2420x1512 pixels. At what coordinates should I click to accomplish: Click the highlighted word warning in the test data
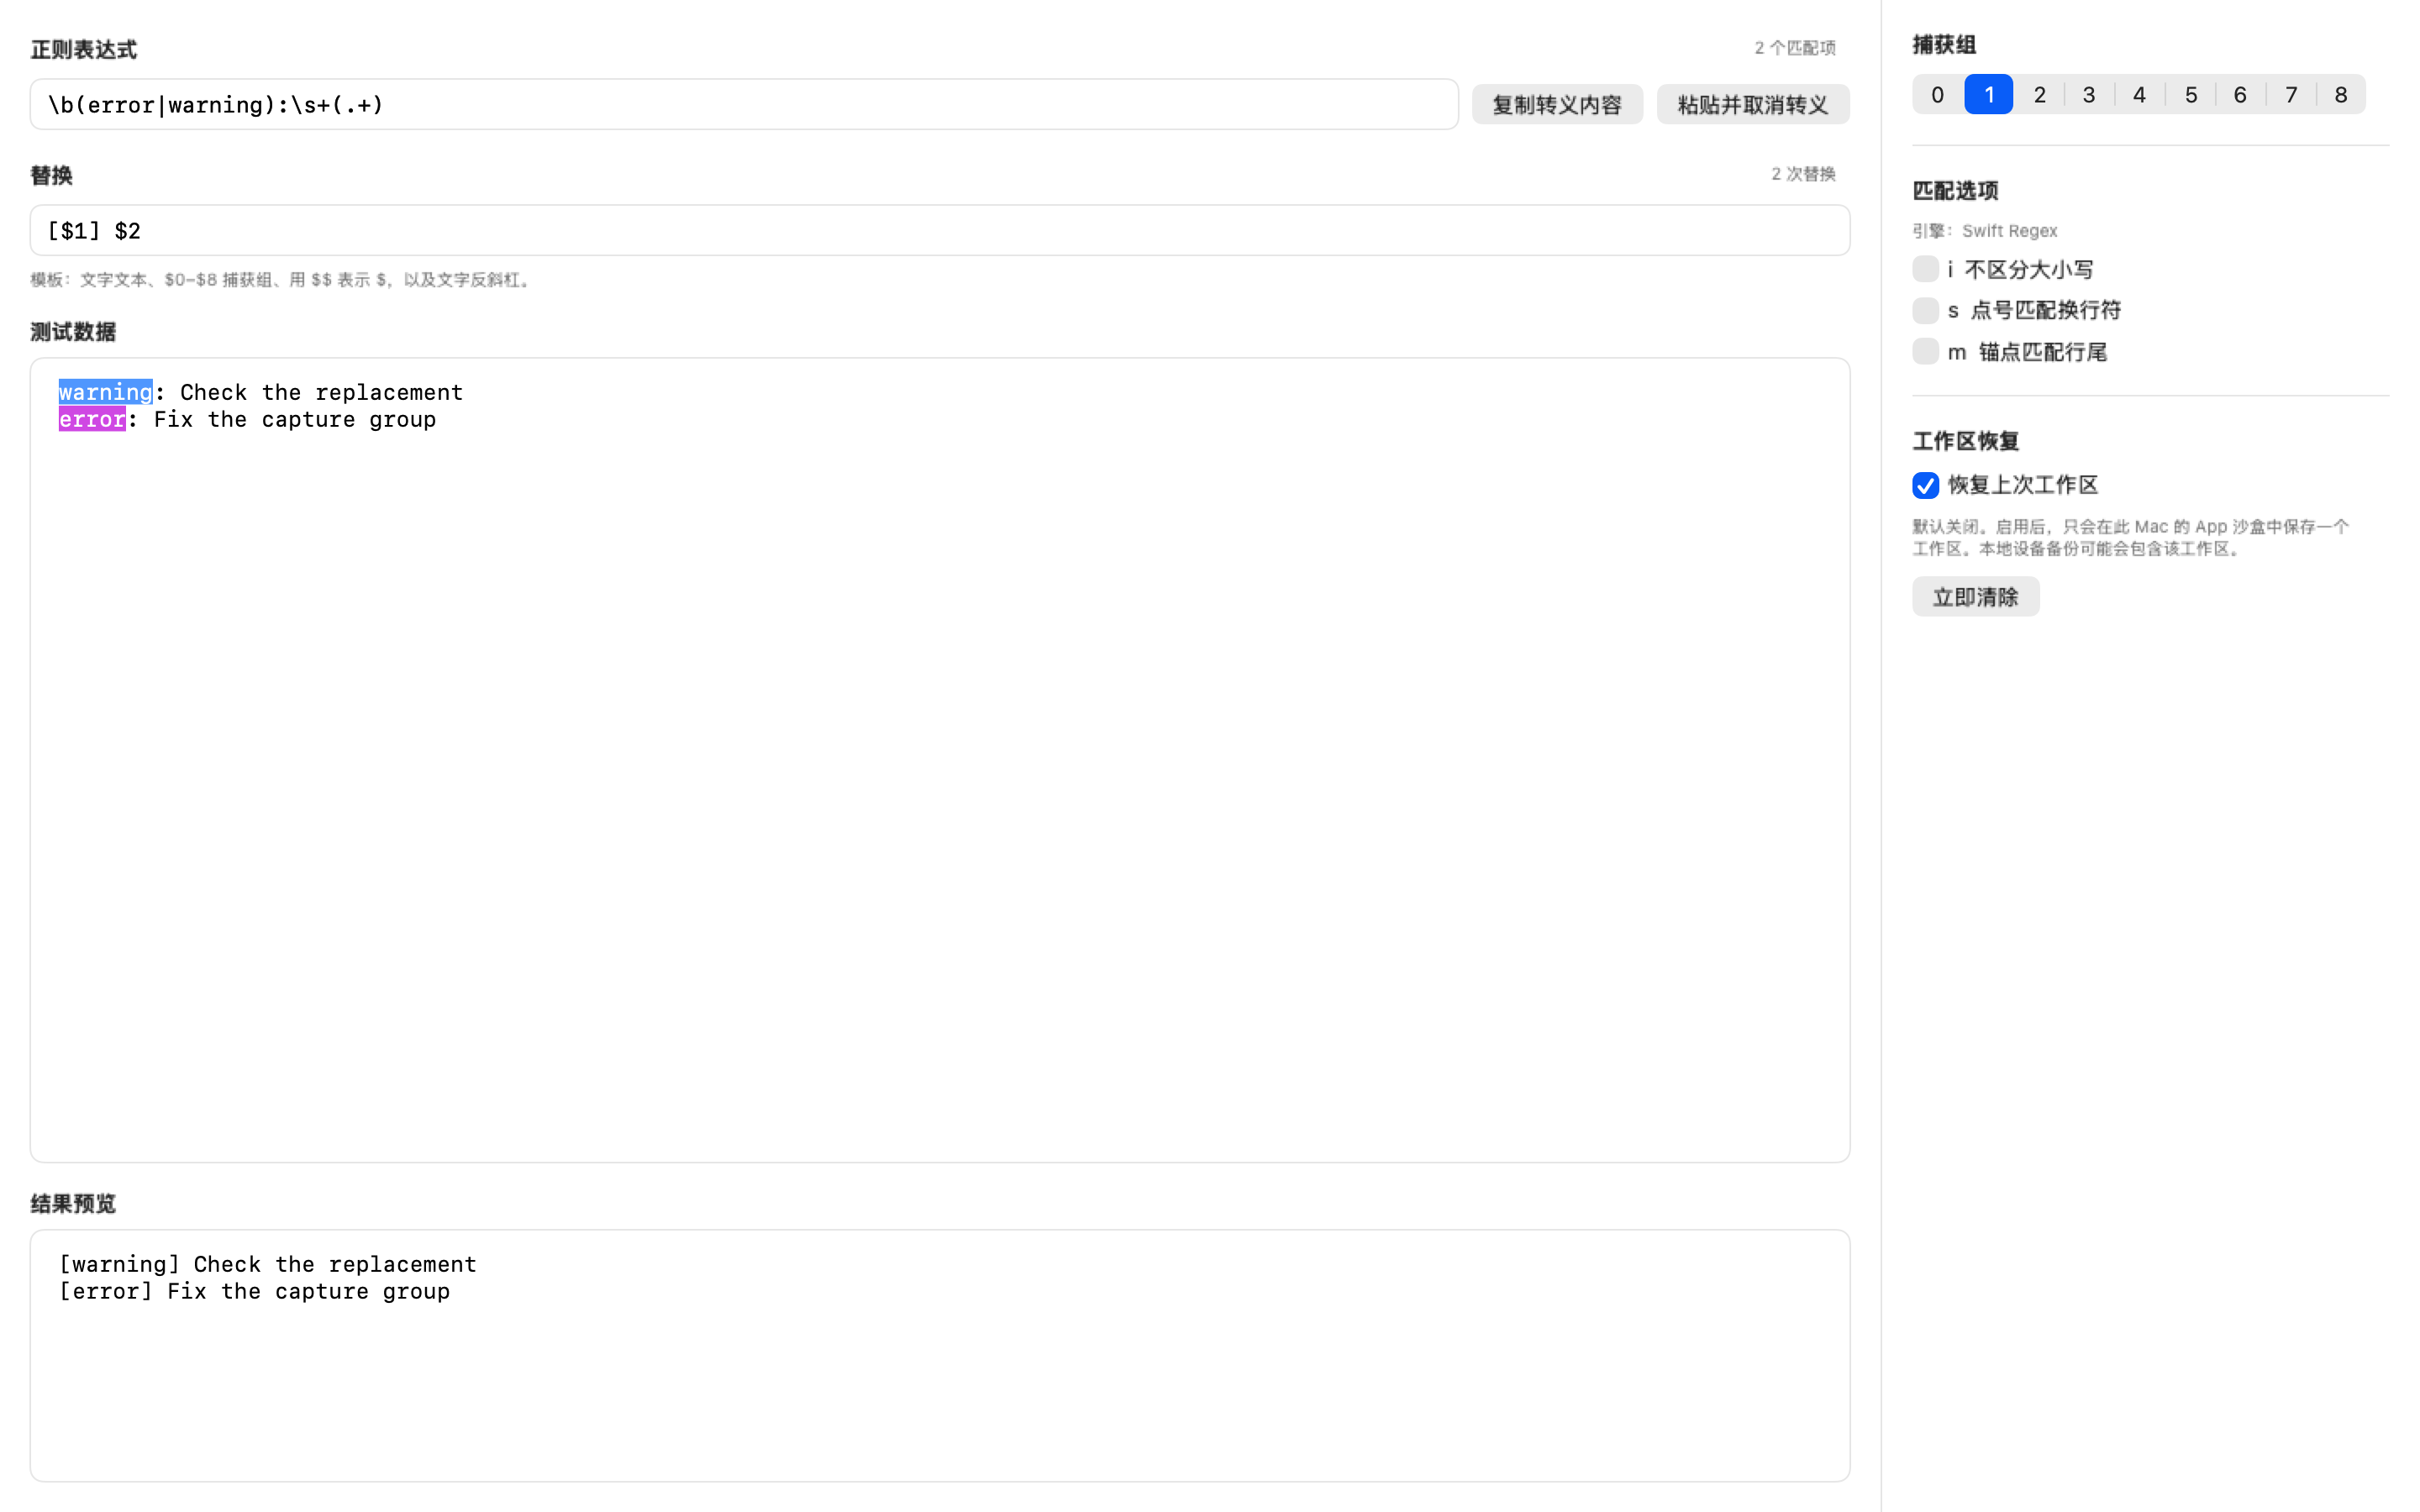coord(105,392)
